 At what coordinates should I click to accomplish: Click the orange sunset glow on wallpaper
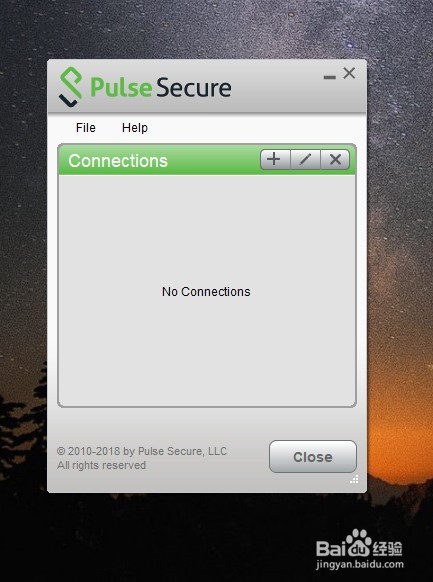(401, 438)
